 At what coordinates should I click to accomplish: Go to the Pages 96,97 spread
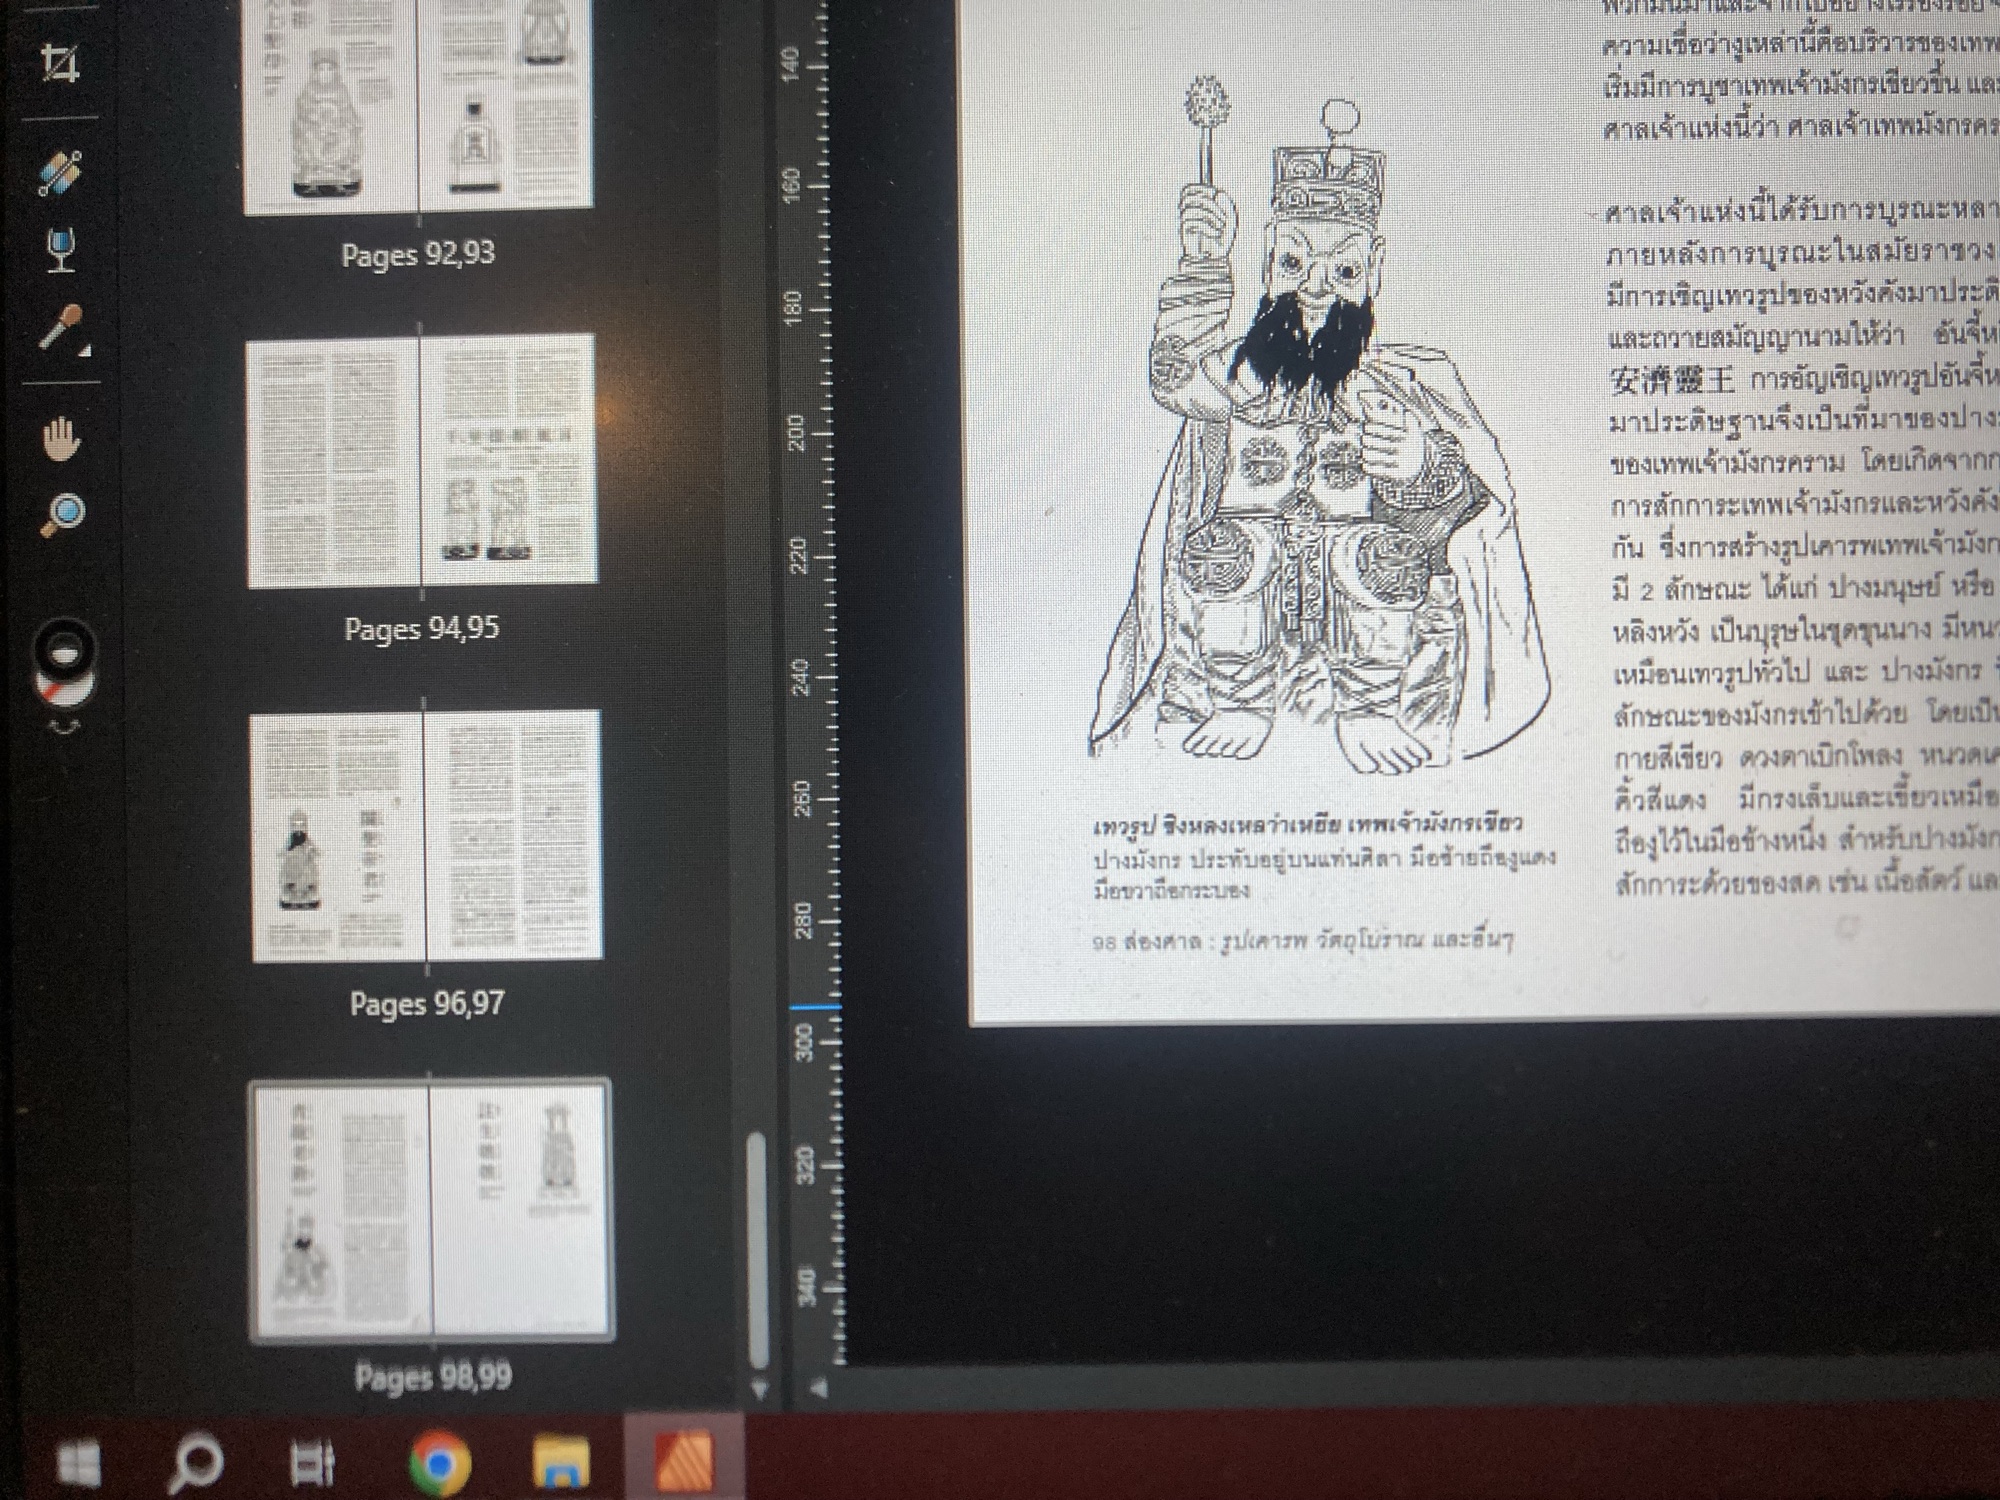(426, 835)
